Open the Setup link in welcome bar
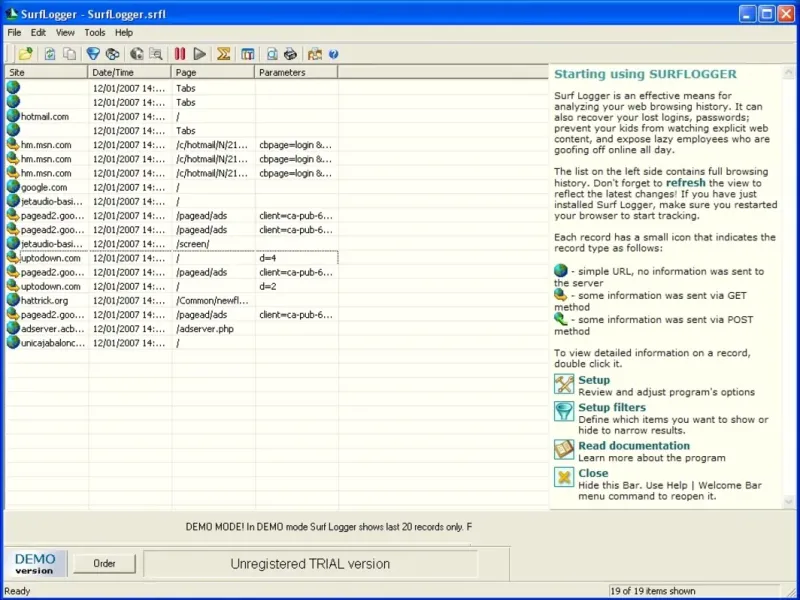Viewport: 800px width, 600px height. [594, 380]
